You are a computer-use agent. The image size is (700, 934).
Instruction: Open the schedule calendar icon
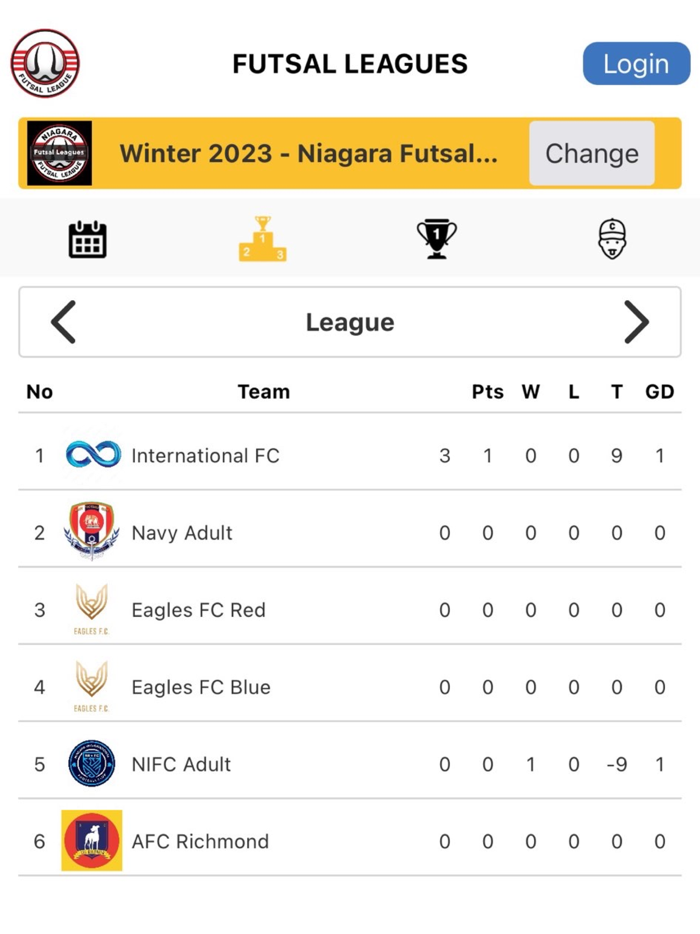[x=87, y=237]
